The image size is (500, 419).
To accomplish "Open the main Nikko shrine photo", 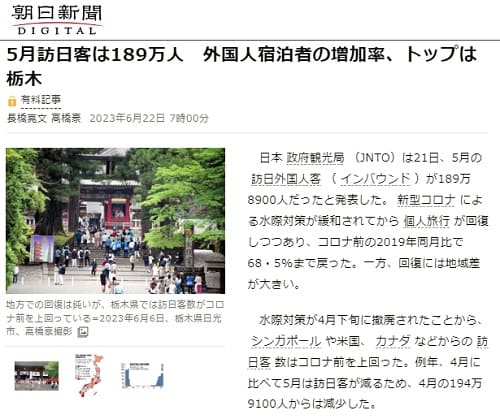I will [115, 221].
